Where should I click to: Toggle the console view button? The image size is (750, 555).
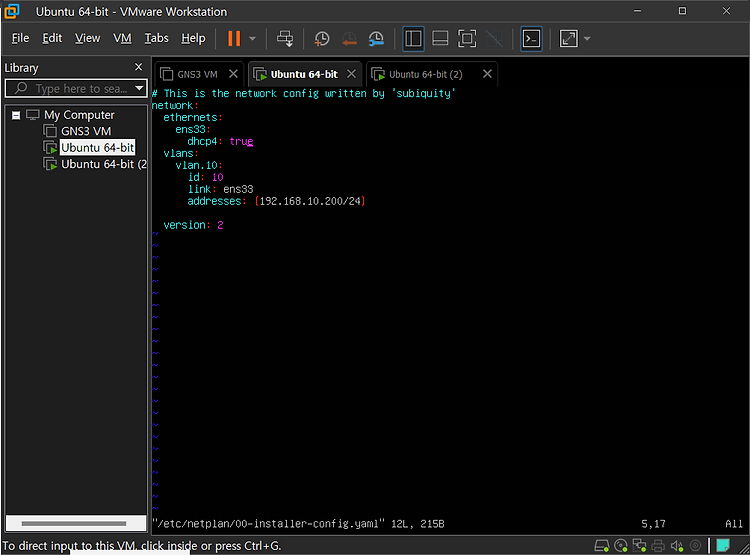point(531,38)
